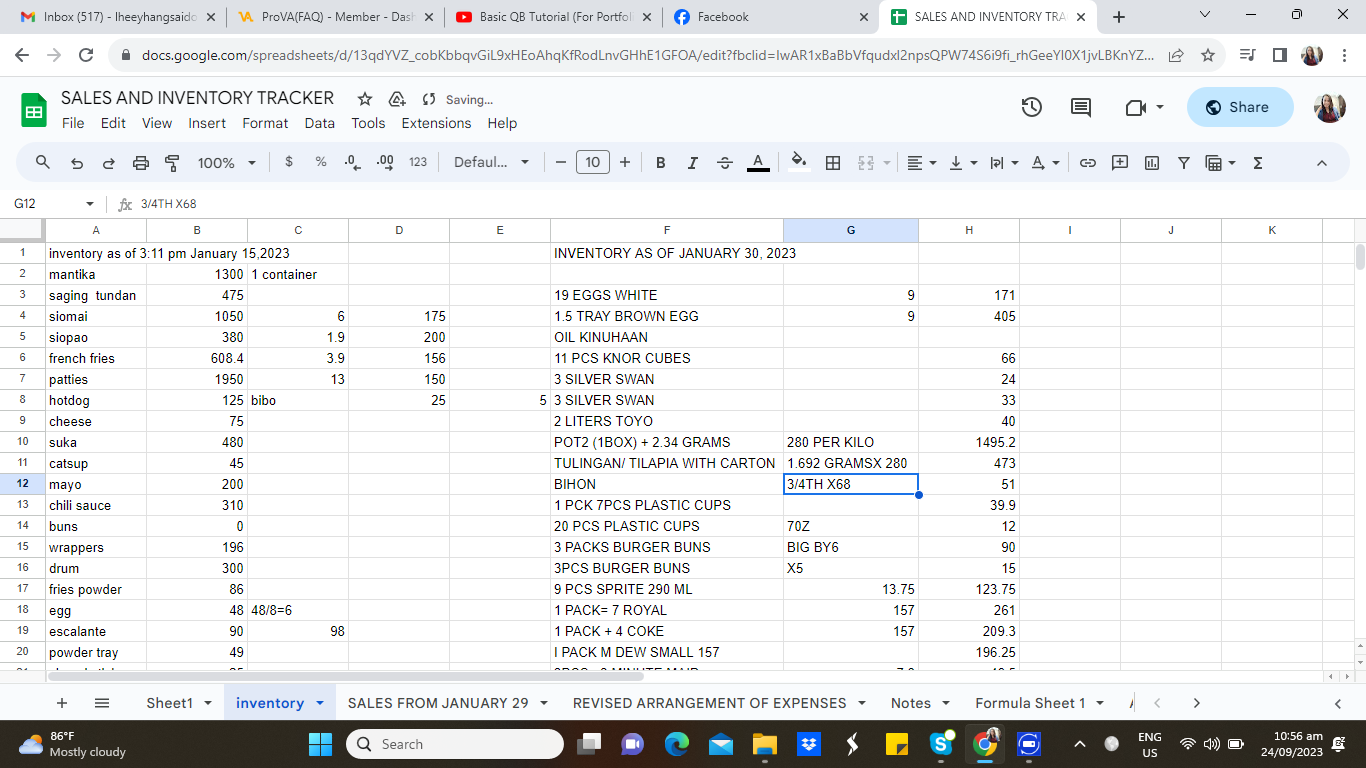Star this spreadsheet document

pyautogui.click(x=365, y=99)
